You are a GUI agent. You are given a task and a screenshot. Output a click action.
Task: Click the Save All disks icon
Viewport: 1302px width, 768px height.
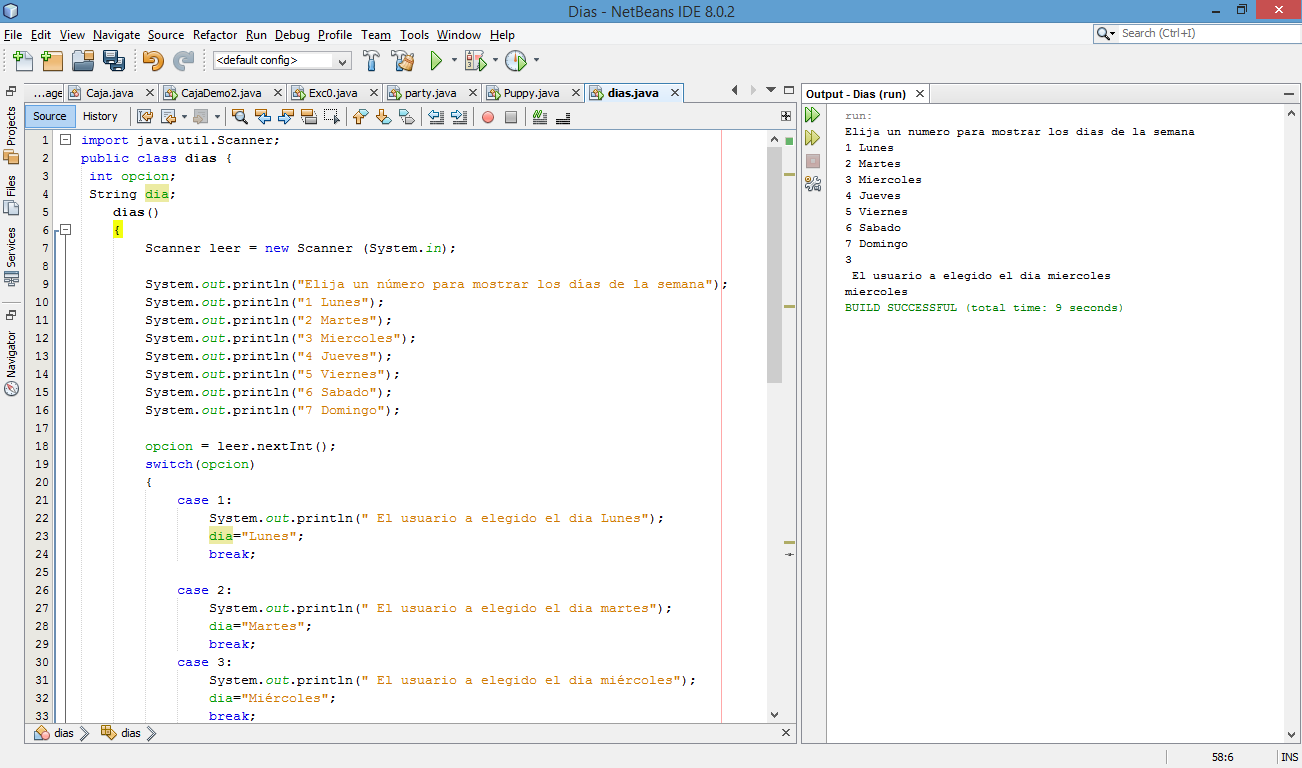pos(113,61)
